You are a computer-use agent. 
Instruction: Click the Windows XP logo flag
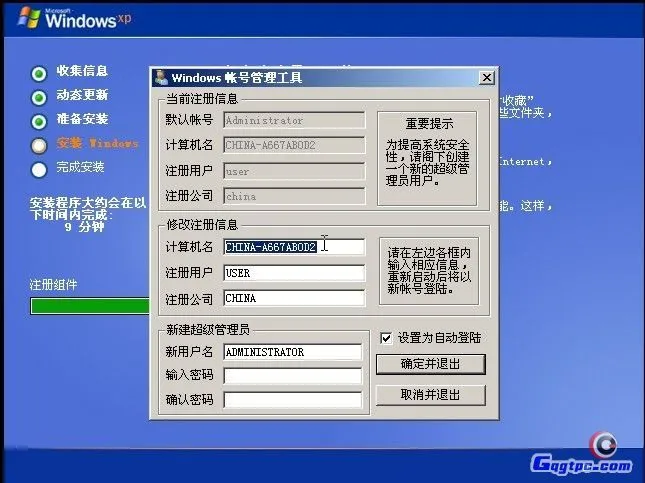(29, 18)
